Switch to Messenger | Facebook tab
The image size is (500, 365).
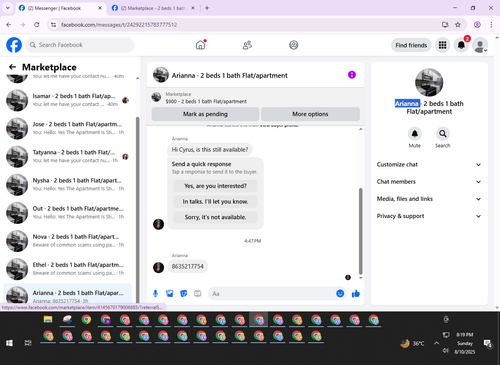(x=60, y=8)
